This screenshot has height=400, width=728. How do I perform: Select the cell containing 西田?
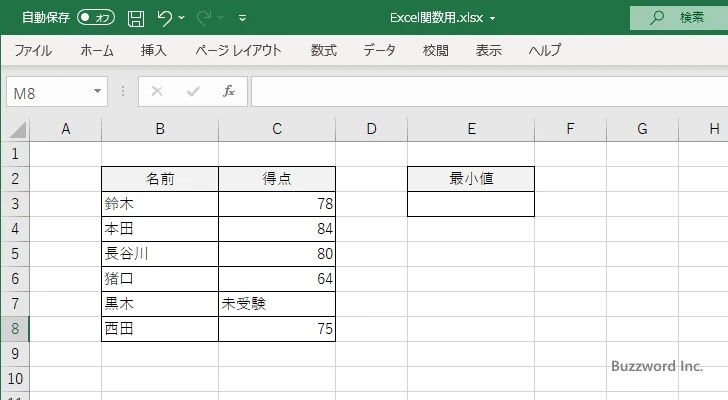160,329
